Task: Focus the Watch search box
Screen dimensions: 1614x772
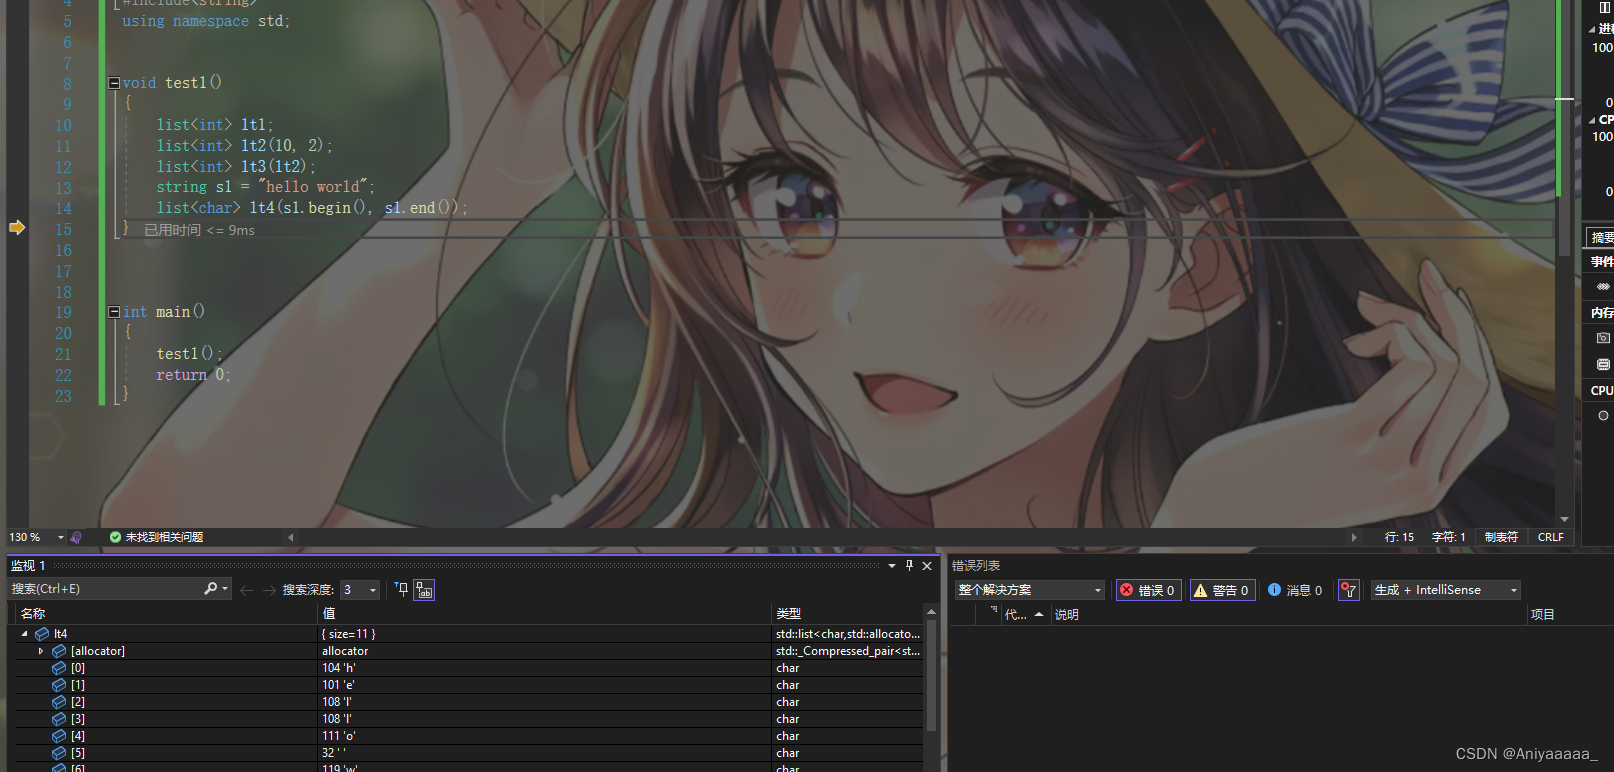Action: coord(106,589)
